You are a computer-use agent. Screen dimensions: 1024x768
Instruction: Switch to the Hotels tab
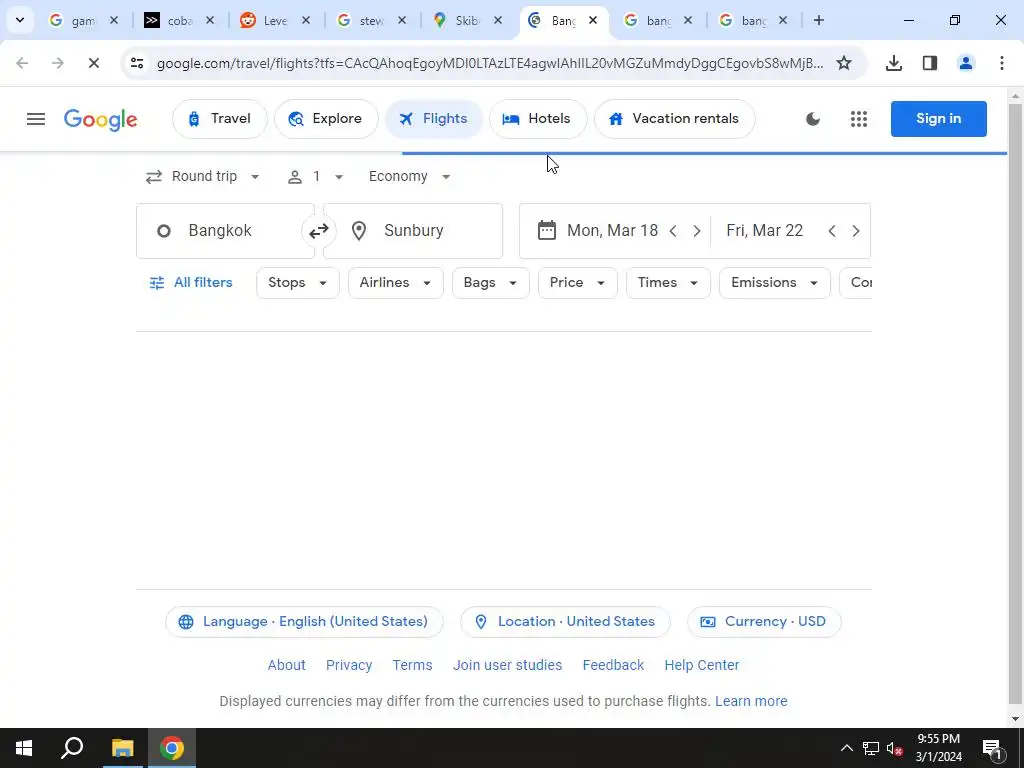(x=537, y=119)
